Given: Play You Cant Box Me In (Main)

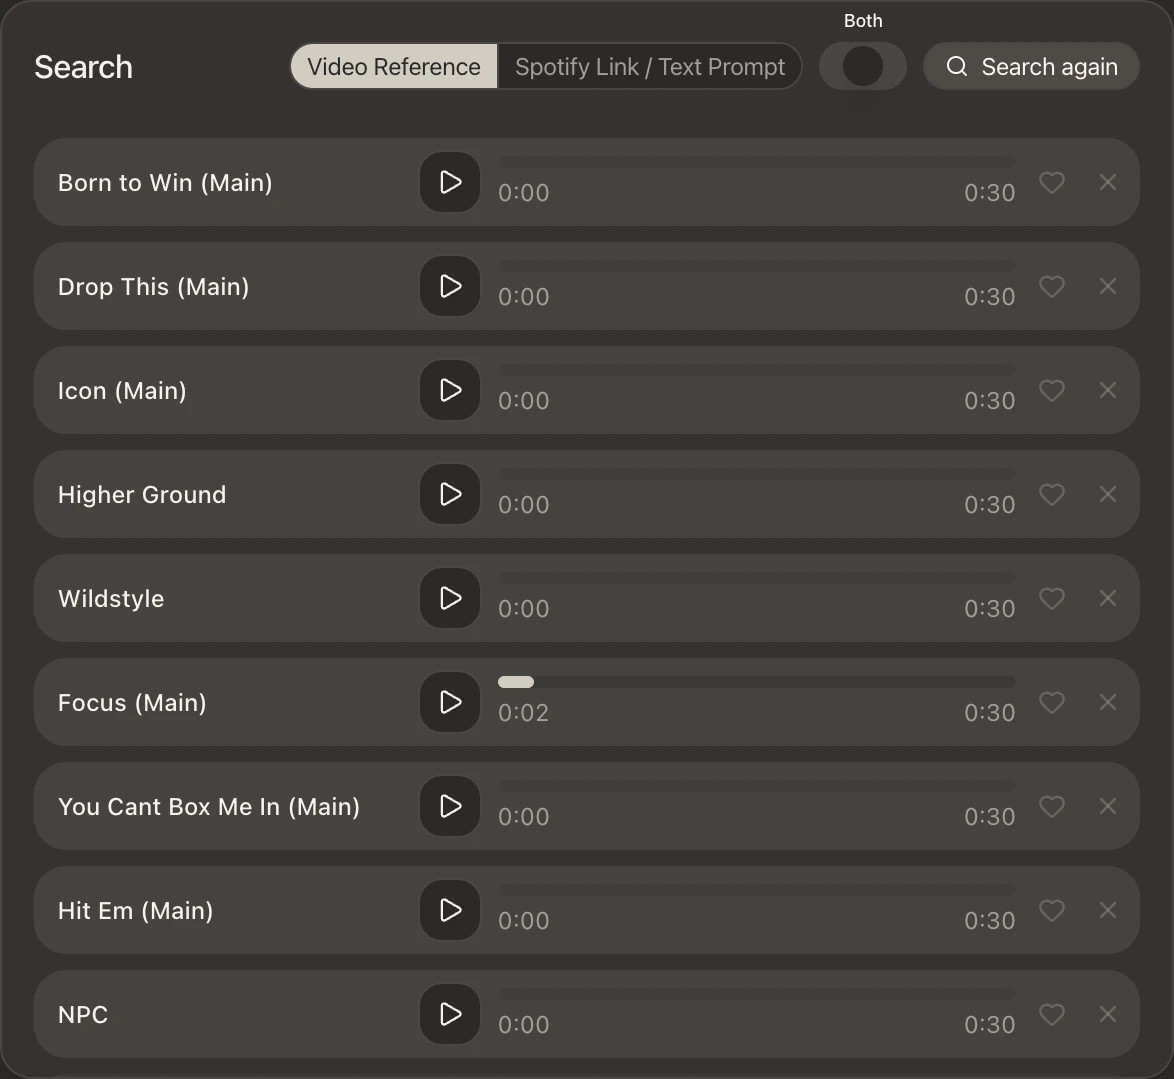Looking at the screenshot, I should pos(450,806).
